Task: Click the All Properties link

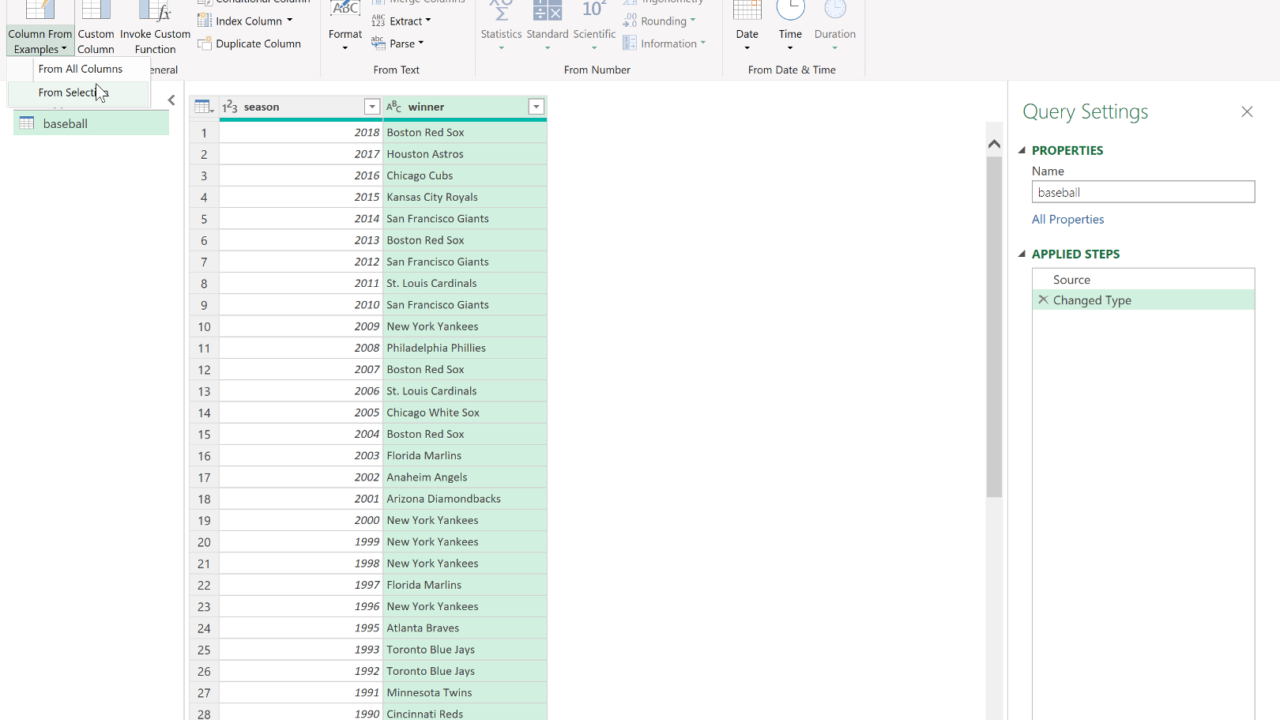Action: click(x=1068, y=219)
